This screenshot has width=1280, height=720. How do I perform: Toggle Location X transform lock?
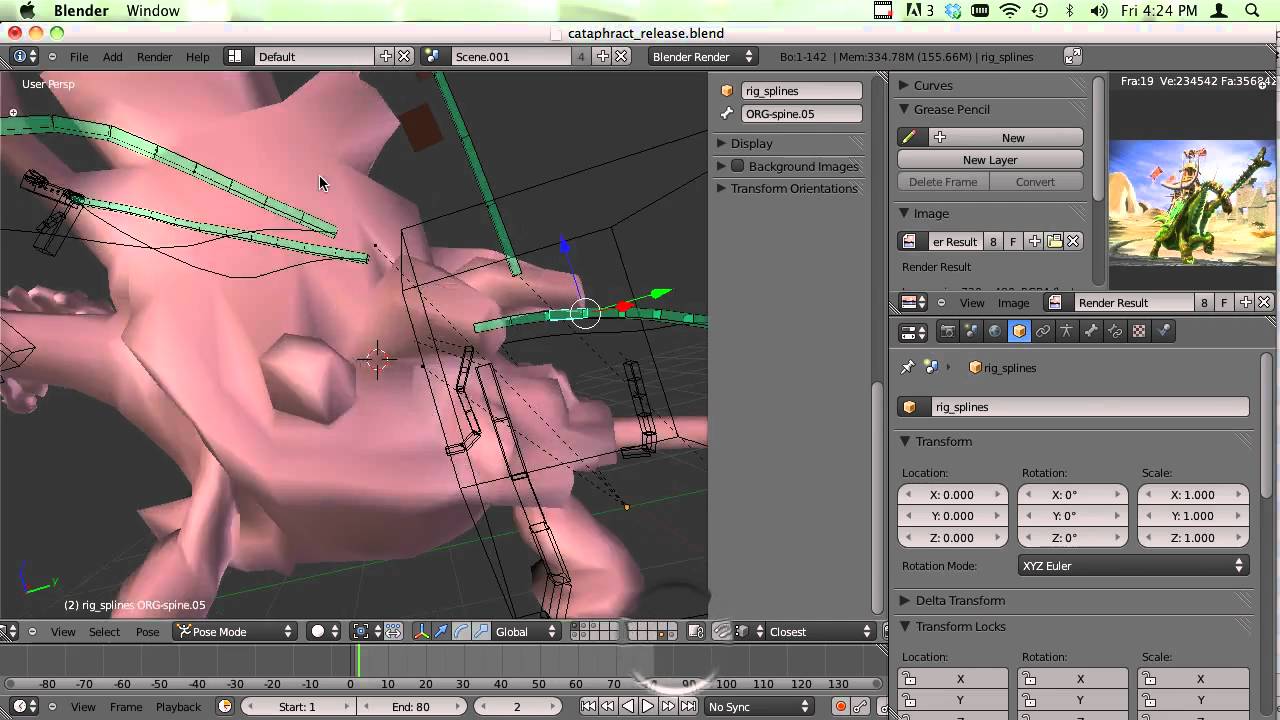(x=953, y=679)
